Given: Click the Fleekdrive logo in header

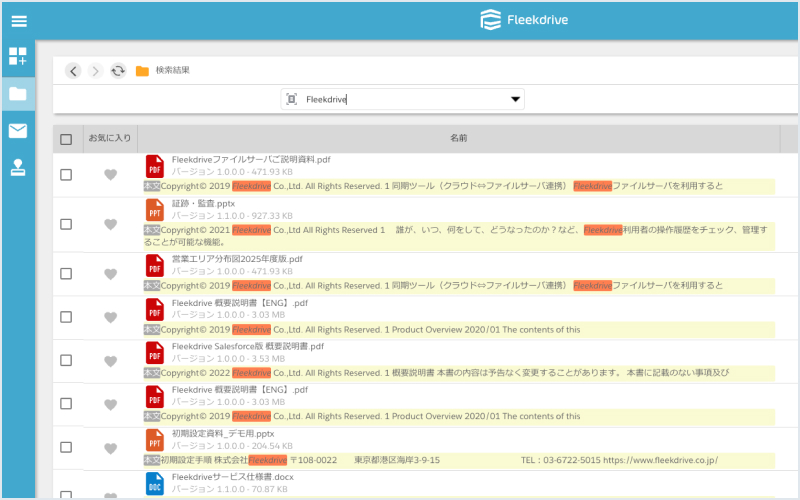Looking at the screenshot, I should (524, 20).
